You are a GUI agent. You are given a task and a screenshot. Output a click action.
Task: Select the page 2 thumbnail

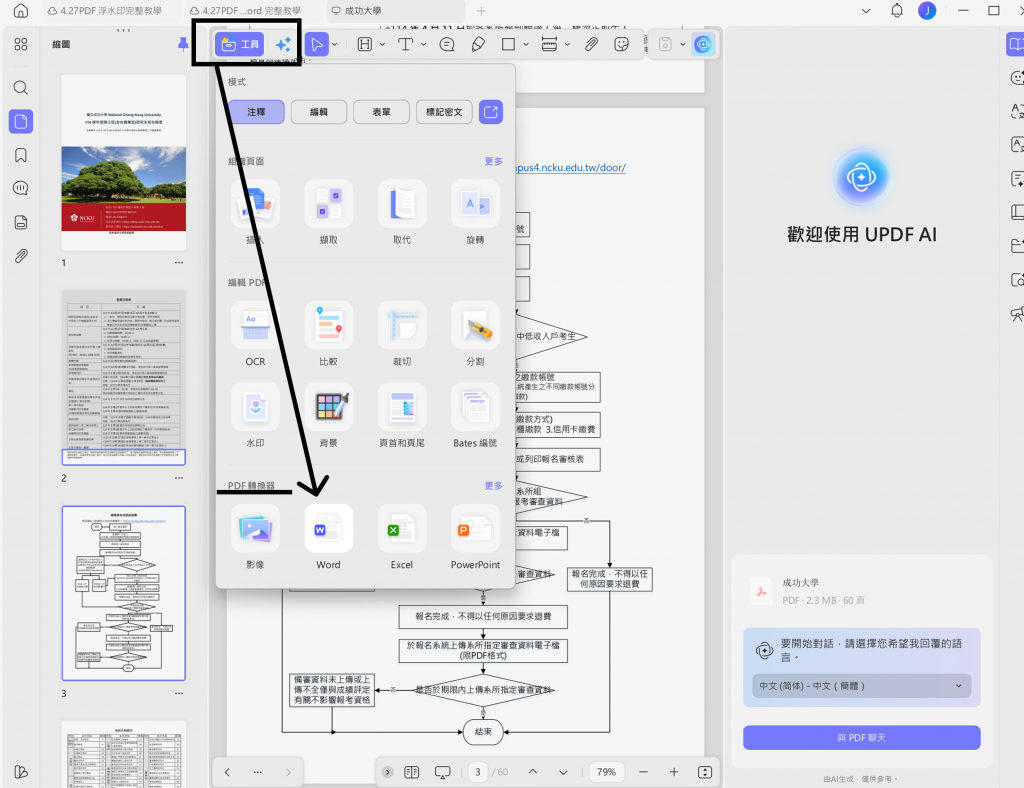coord(123,377)
